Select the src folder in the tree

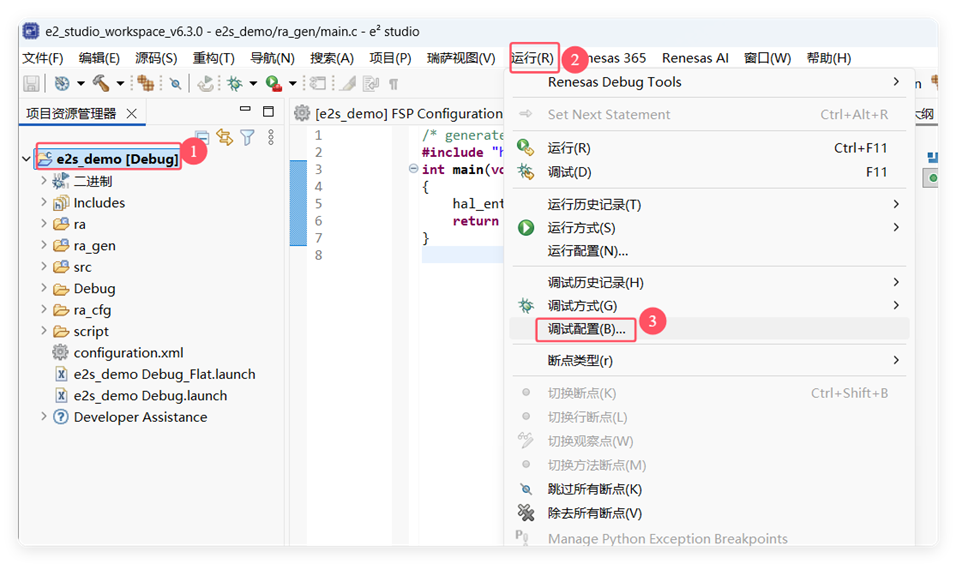tap(82, 267)
